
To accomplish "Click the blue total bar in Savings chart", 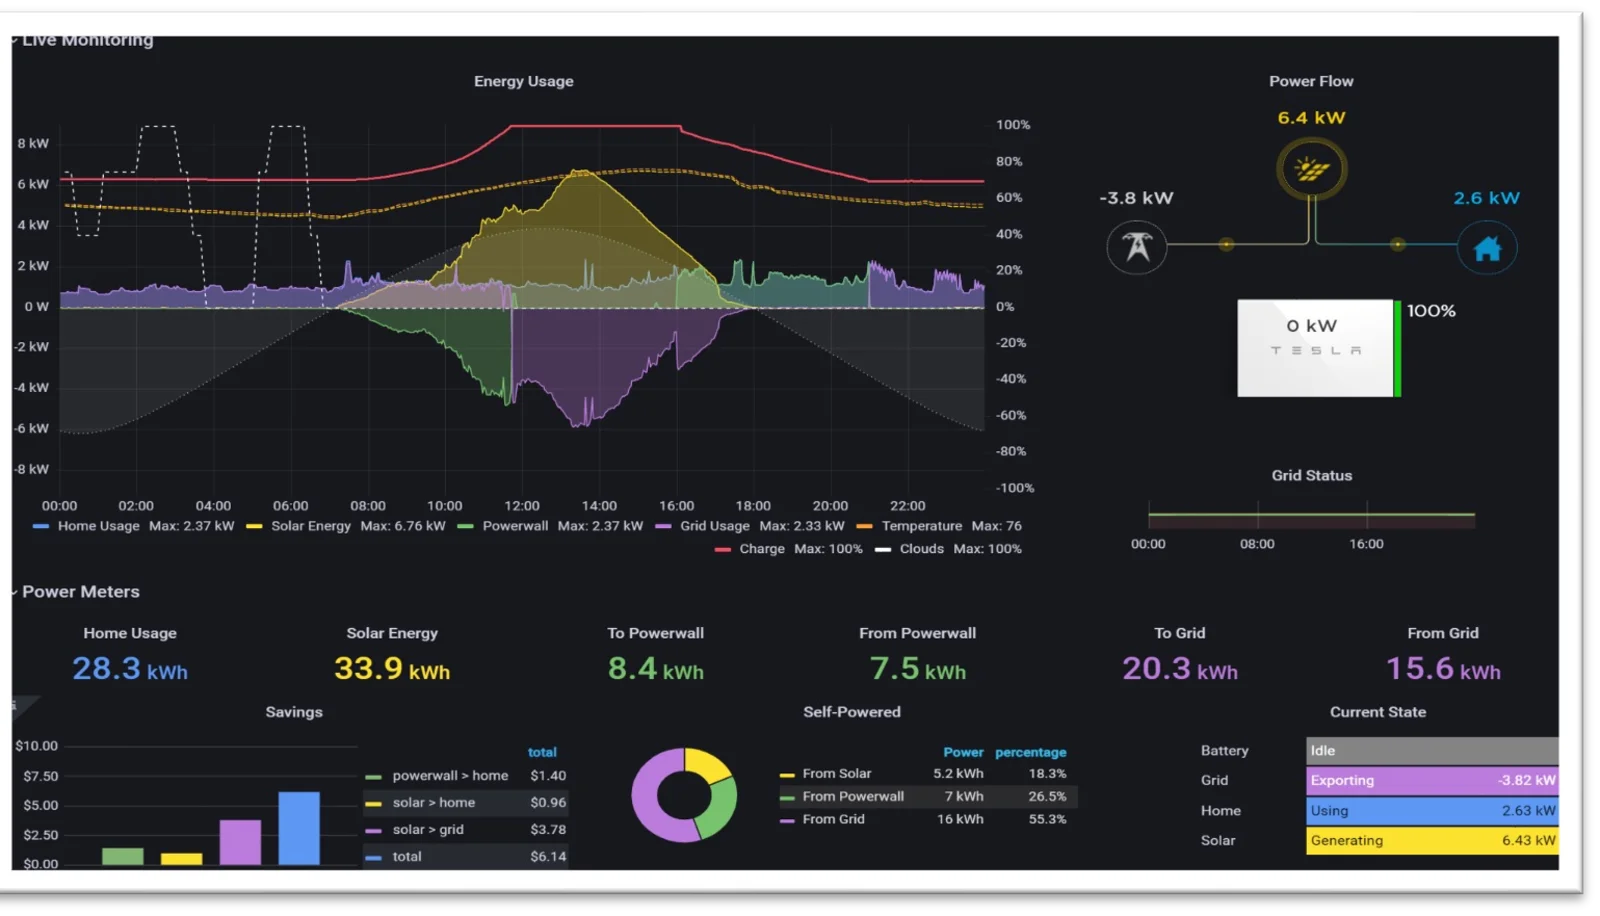I will (299, 828).
